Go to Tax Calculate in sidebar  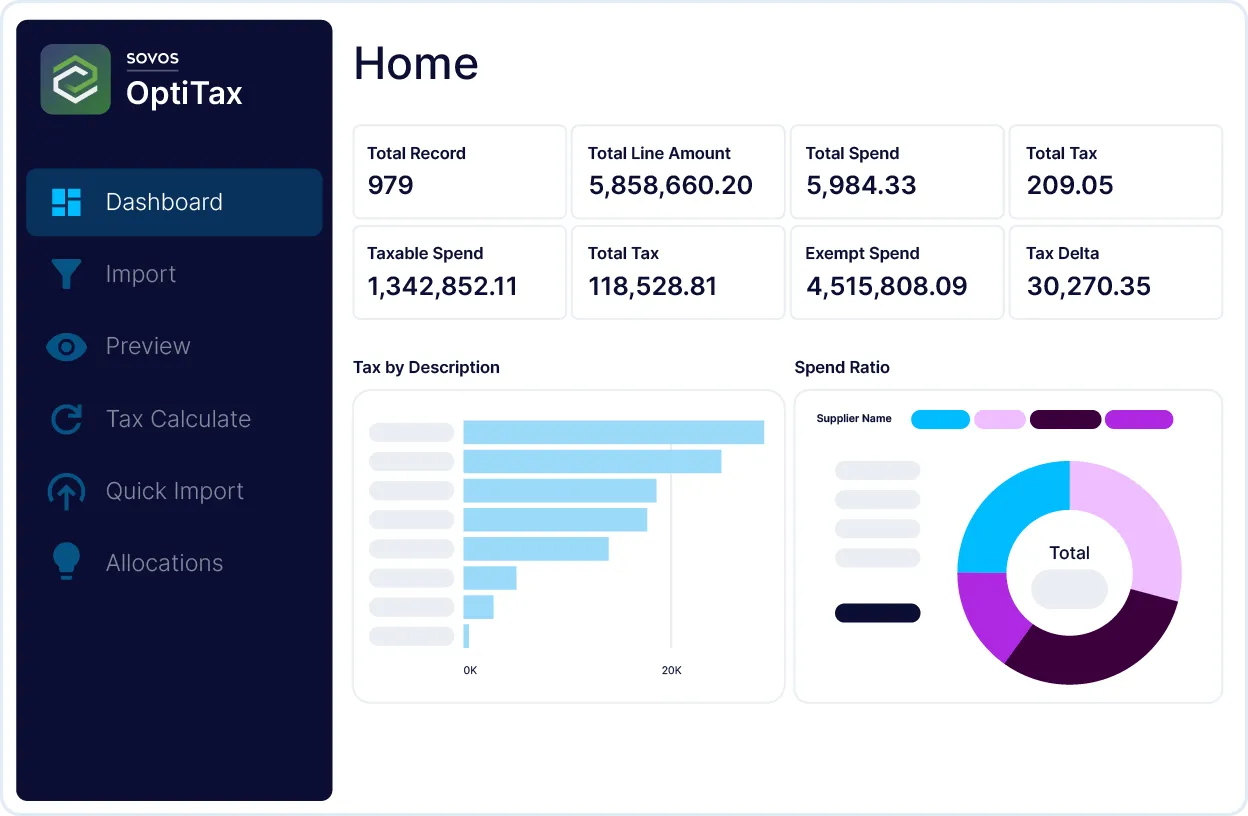click(x=178, y=419)
